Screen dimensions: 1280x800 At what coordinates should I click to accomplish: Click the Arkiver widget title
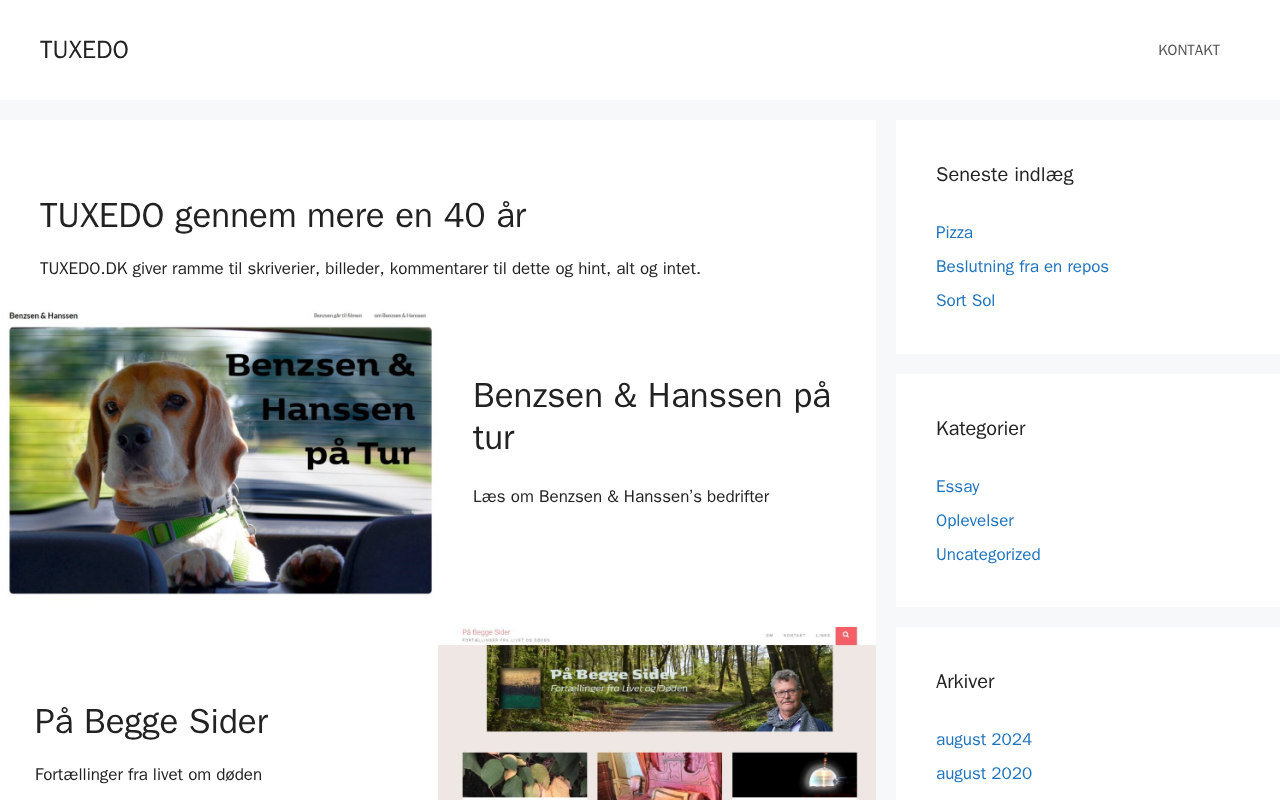964,682
